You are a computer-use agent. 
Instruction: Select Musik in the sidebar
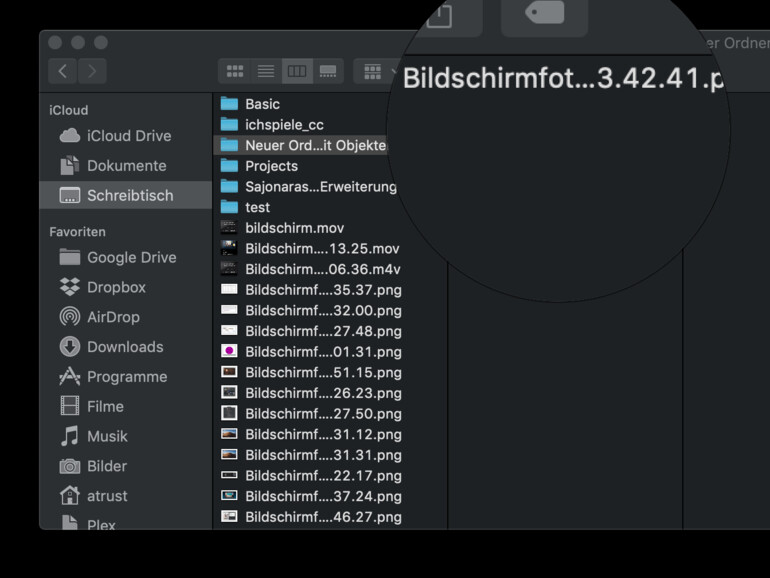click(107, 436)
